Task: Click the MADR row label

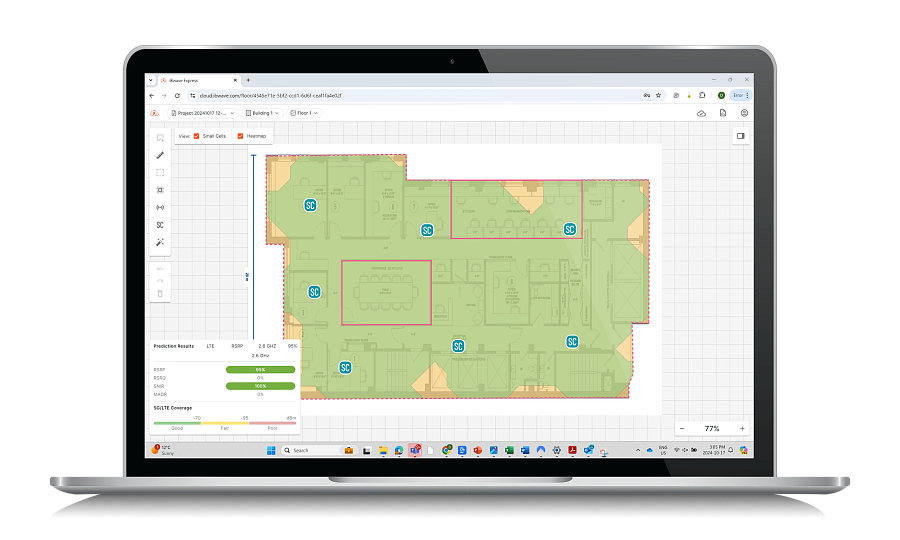Action: (x=160, y=395)
